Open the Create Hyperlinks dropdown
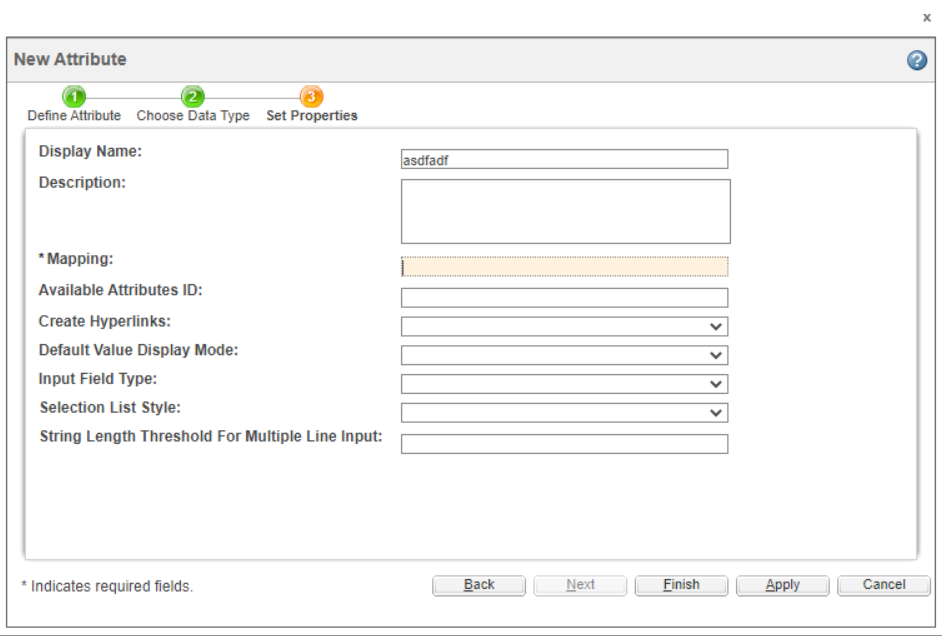 565,327
